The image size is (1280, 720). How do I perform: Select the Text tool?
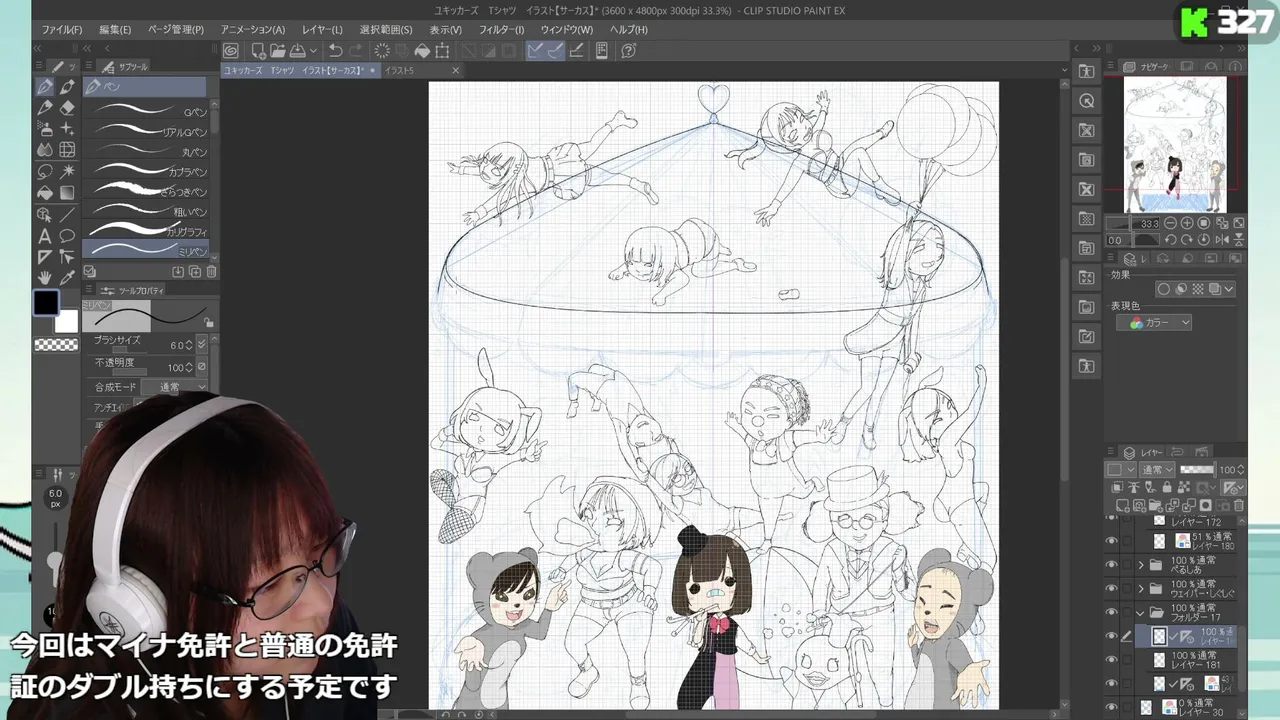[x=45, y=236]
